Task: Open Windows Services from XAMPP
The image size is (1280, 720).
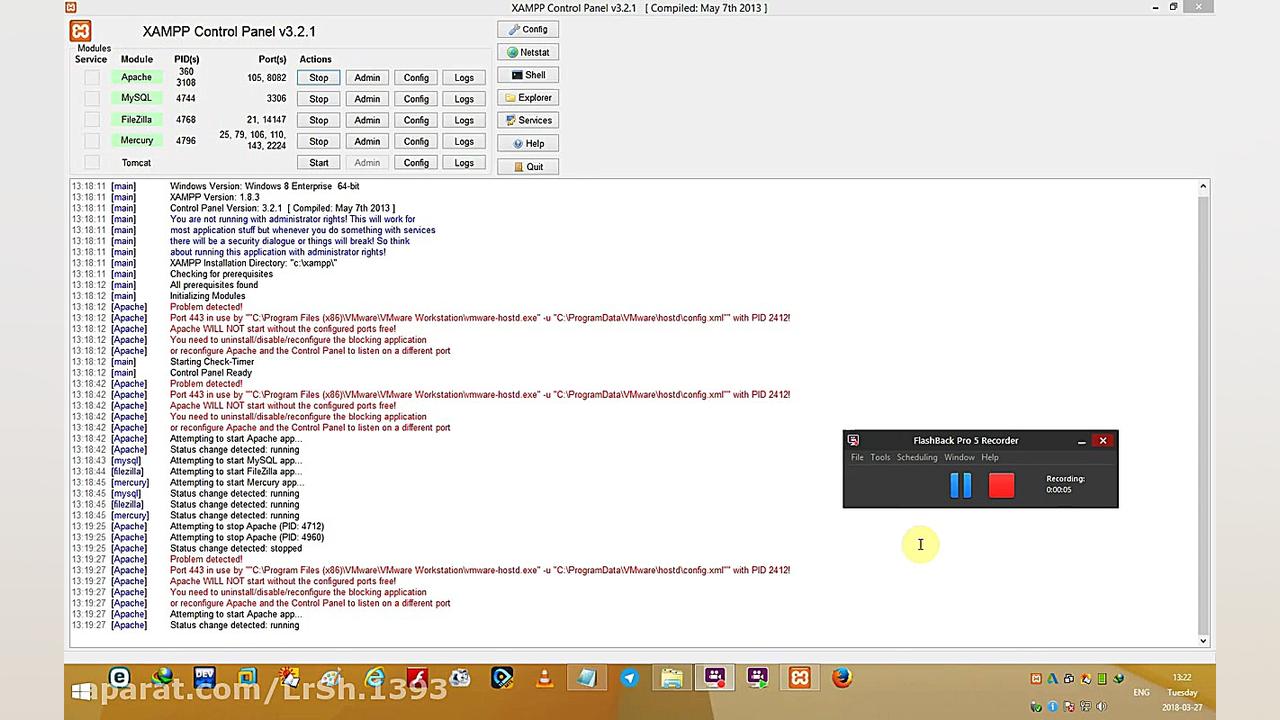Action: click(x=528, y=120)
